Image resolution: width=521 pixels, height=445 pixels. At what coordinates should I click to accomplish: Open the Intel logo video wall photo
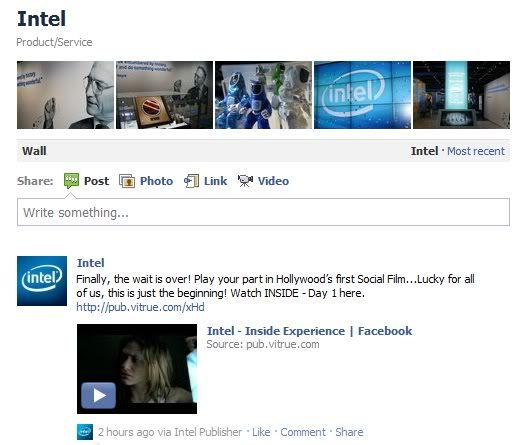pos(363,95)
